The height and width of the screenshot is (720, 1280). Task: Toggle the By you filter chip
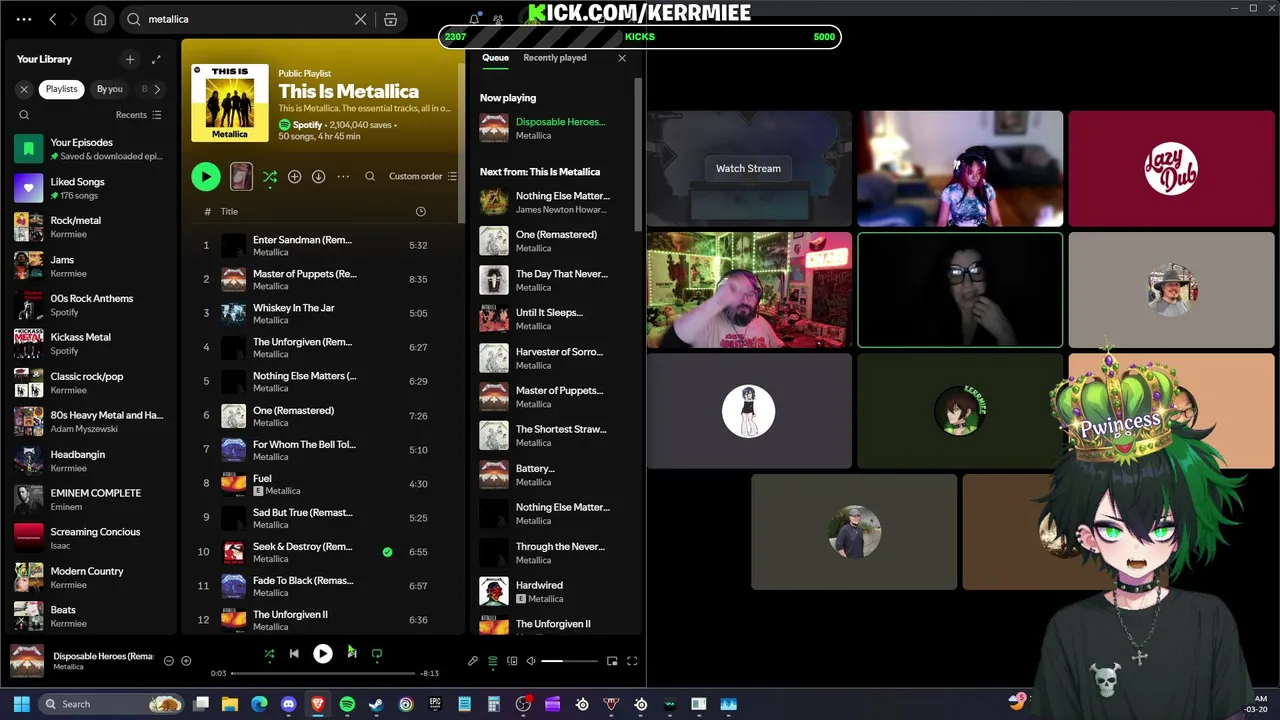pyautogui.click(x=110, y=89)
